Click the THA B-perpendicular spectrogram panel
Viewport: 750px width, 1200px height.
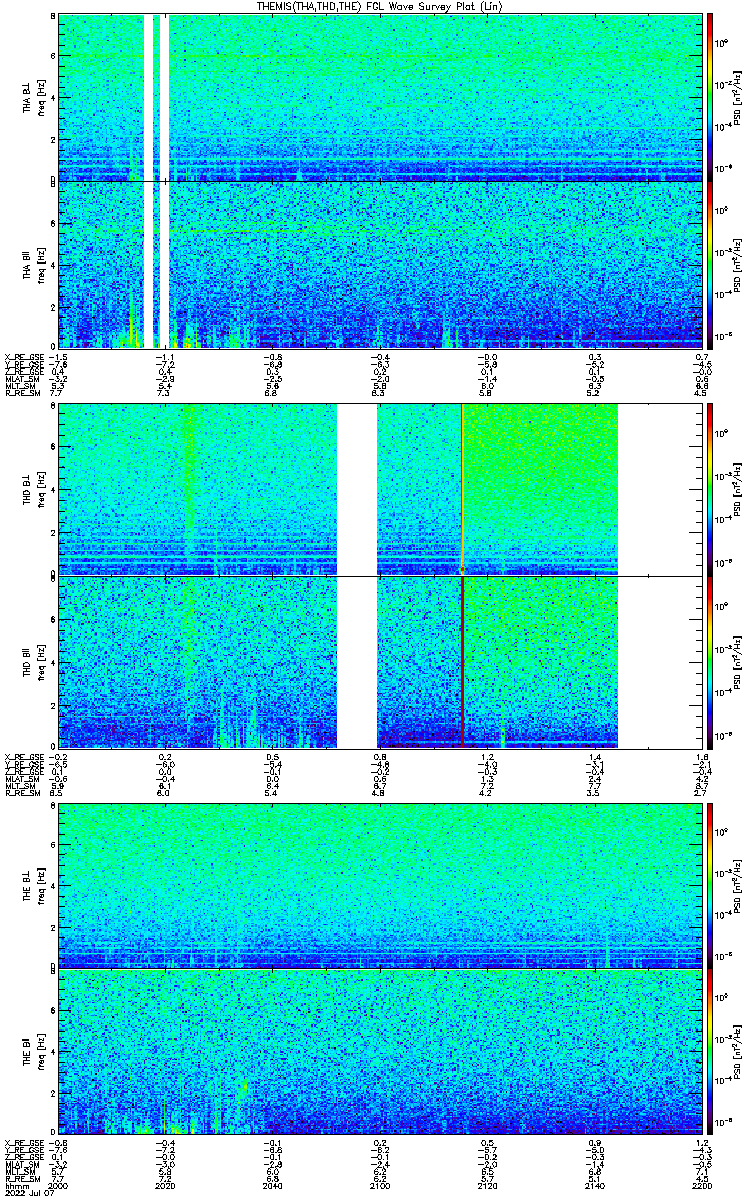pos(379,97)
